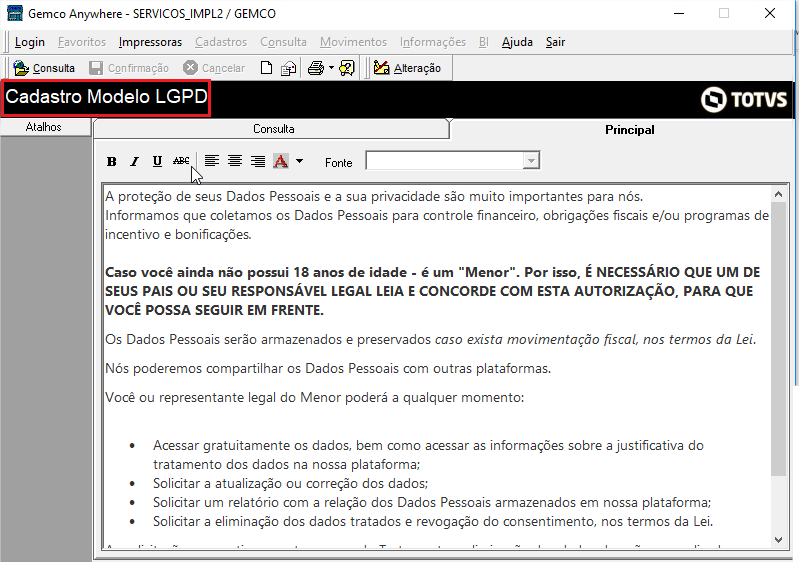Apply strikethrough ABC formatting
The image size is (799, 562).
[x=181, y=161]
